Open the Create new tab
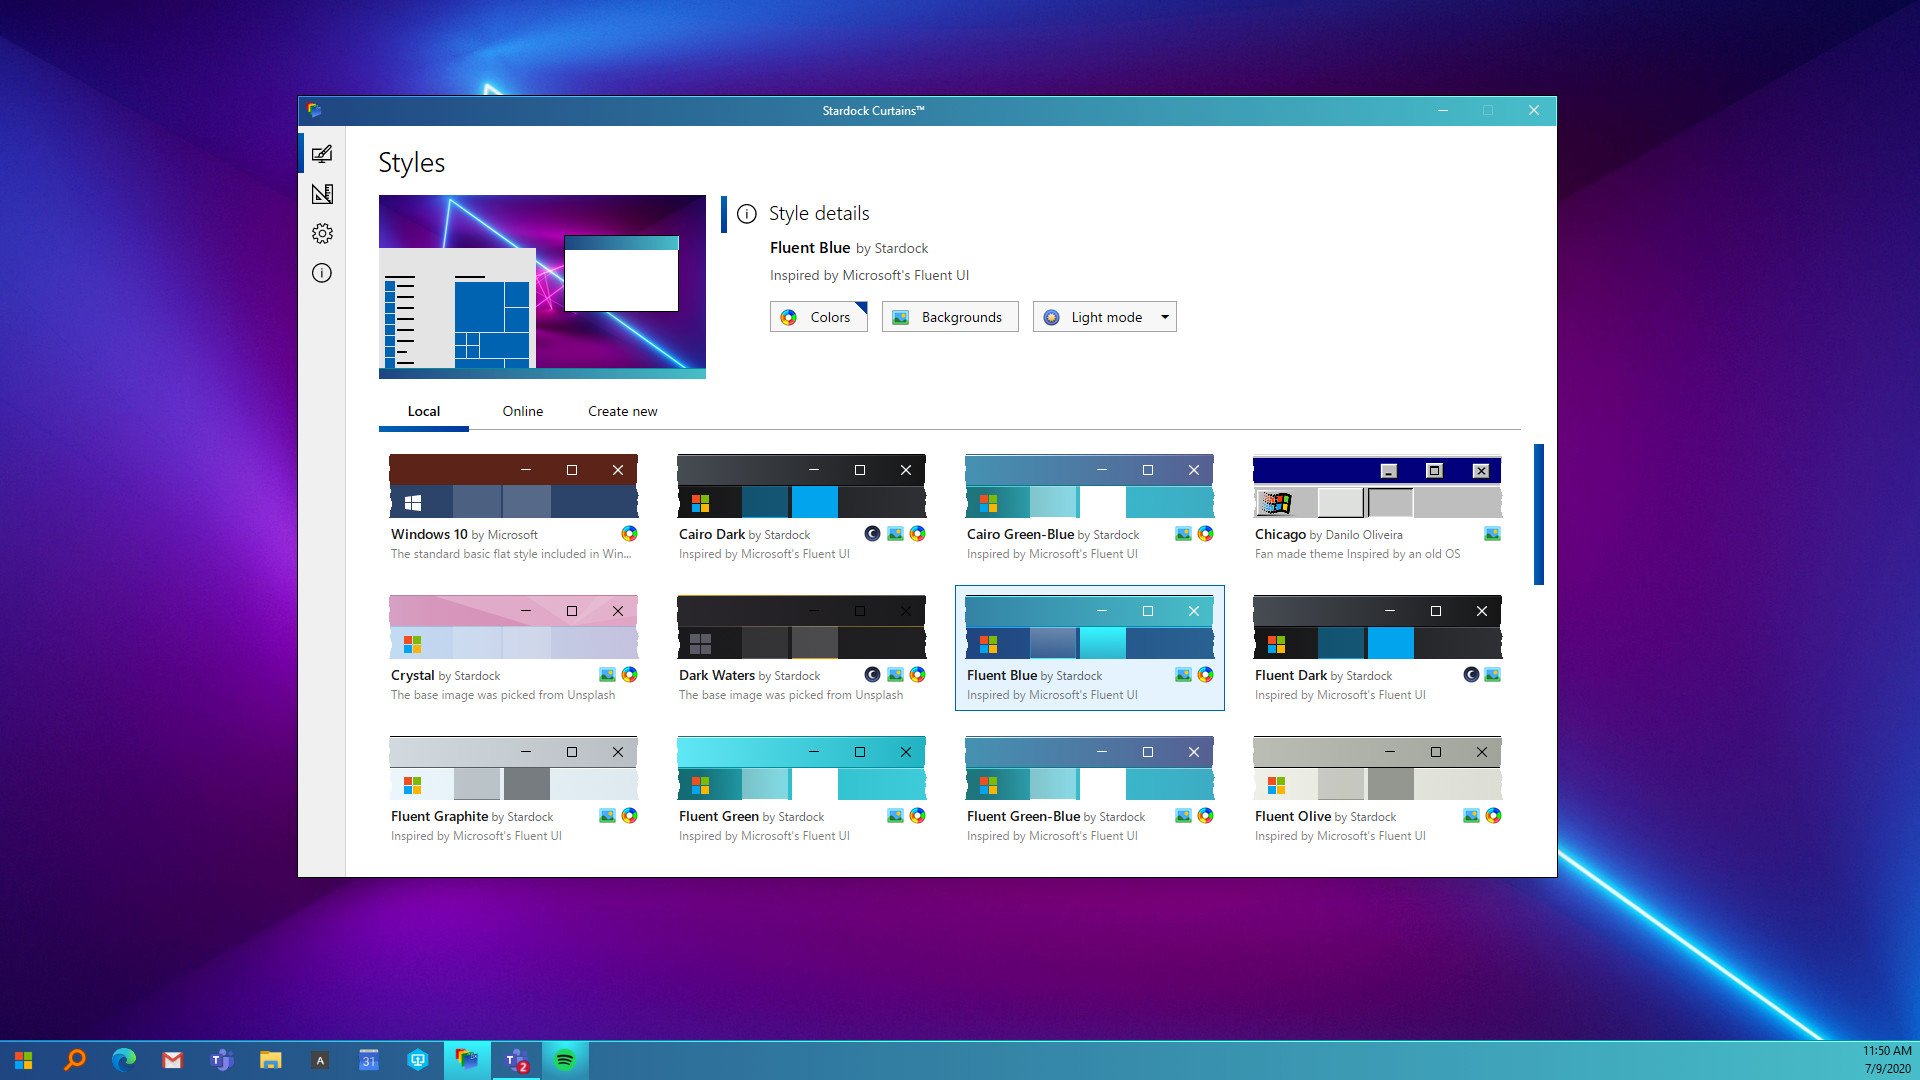1920x1080 pixels. [x=622, y=411]
